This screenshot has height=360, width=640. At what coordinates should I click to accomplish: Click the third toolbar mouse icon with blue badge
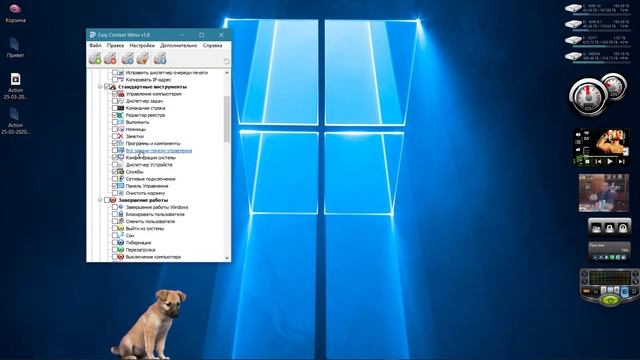coord(127,58)
